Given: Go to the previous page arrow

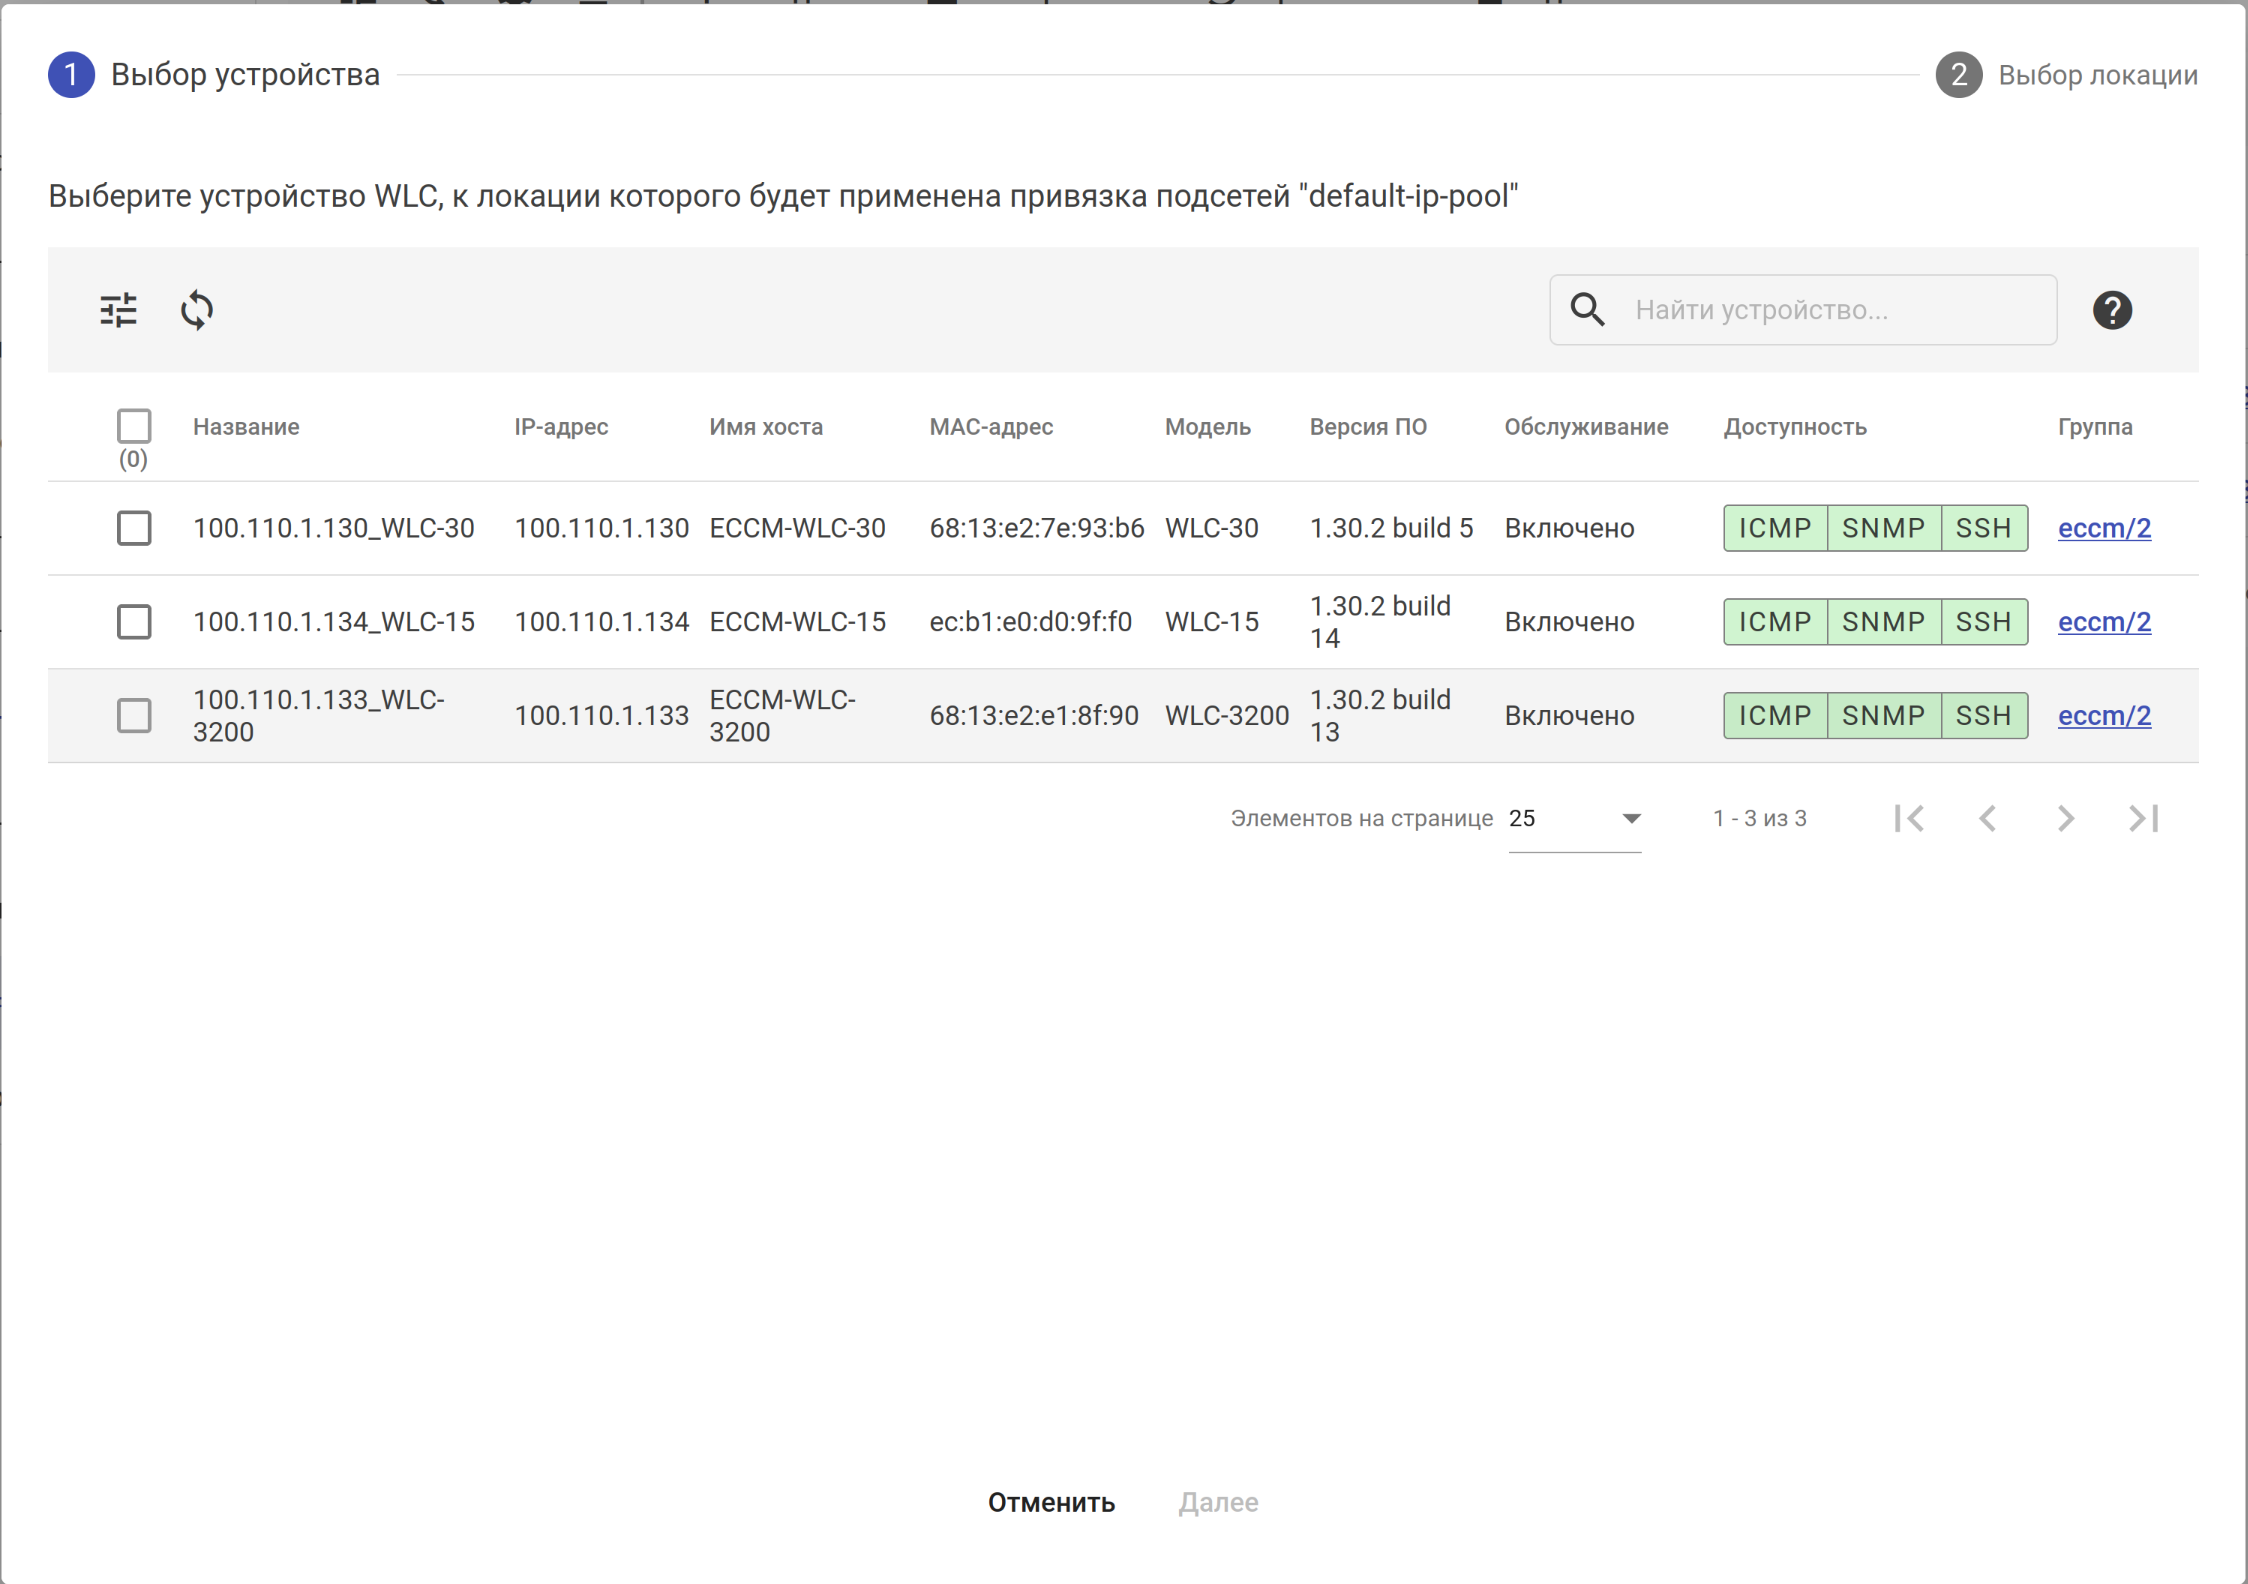Looking at the screenshot, I should [x=1988, y=818].
